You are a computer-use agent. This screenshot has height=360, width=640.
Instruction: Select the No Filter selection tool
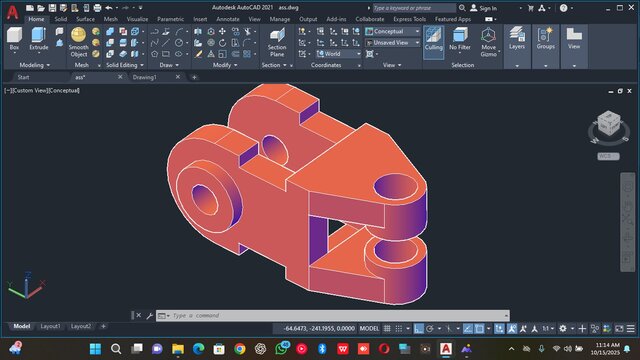click(460, 38)
